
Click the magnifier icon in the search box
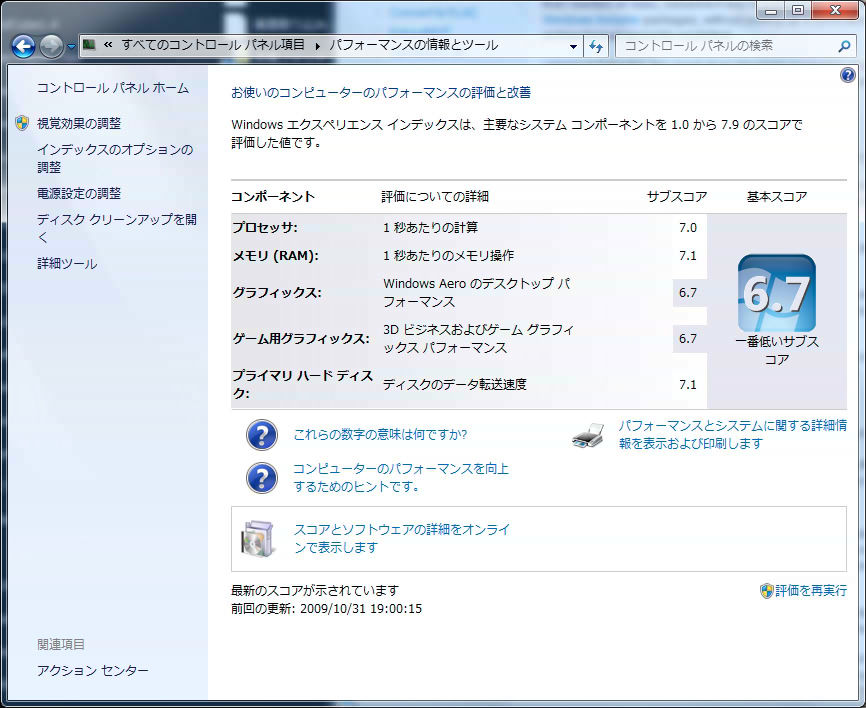[x=843, y=46]
